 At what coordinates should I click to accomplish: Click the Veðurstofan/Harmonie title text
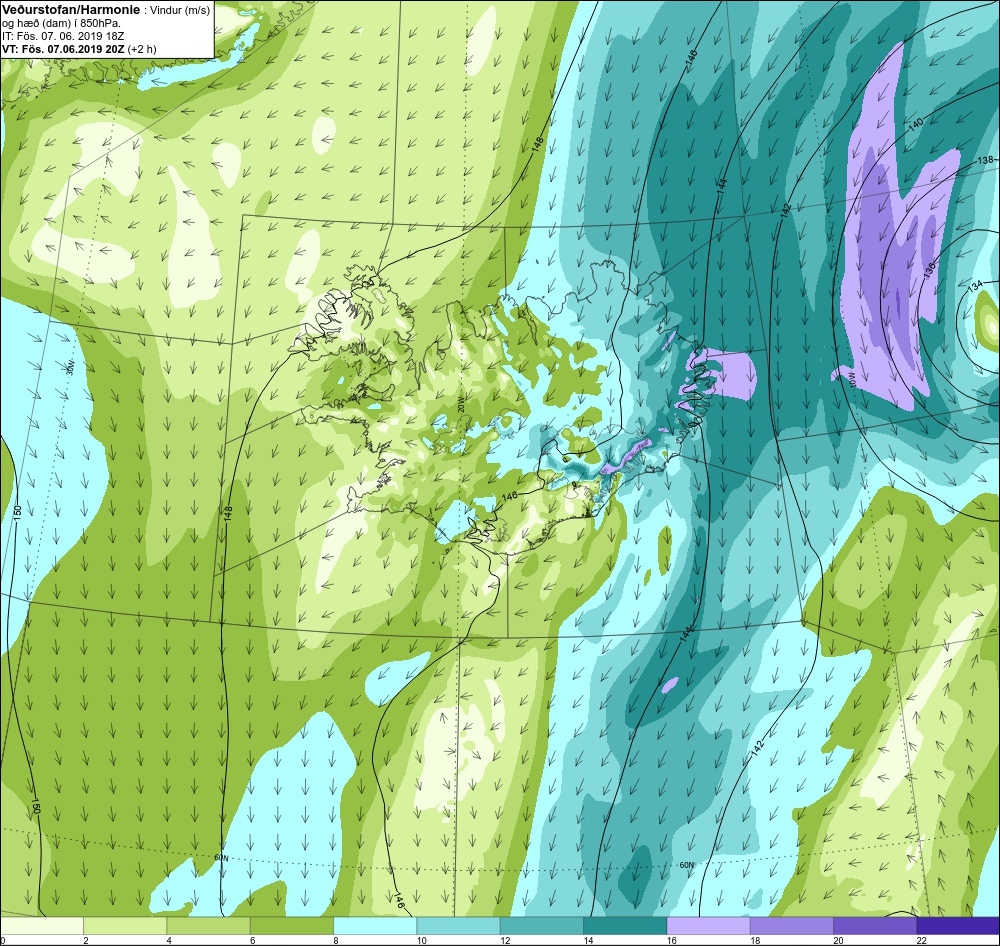point(70,10)
